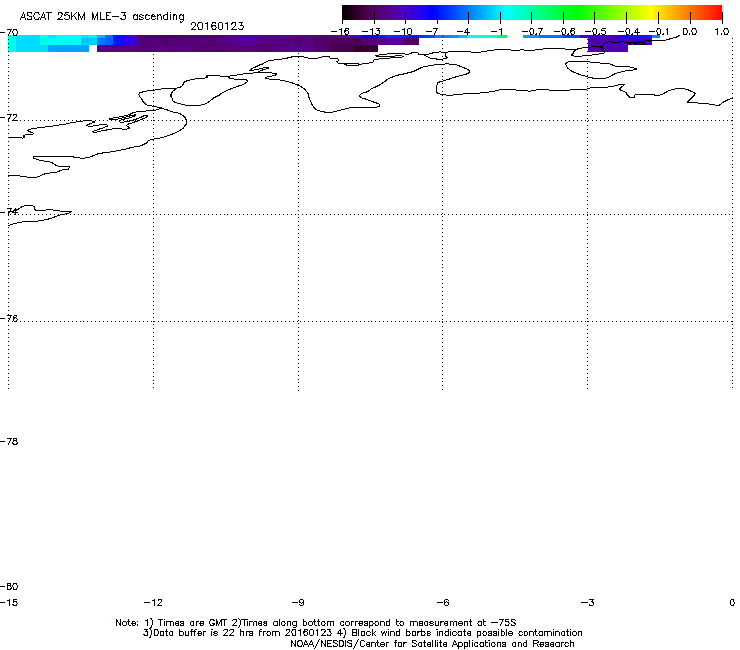Viewport: 740px width, 650px height.
Task: Click the color bar label -0.1
Action: click(659, 31)
